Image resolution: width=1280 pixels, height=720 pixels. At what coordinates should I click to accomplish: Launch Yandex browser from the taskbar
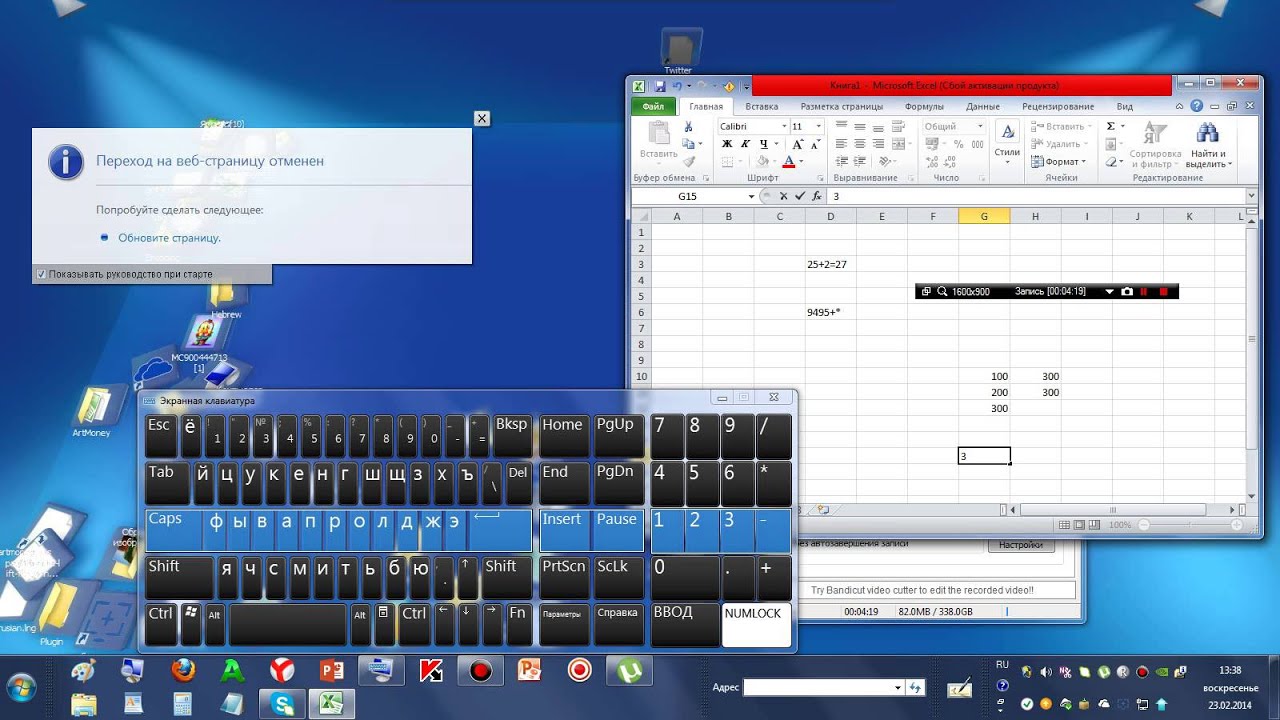point(282,670)
